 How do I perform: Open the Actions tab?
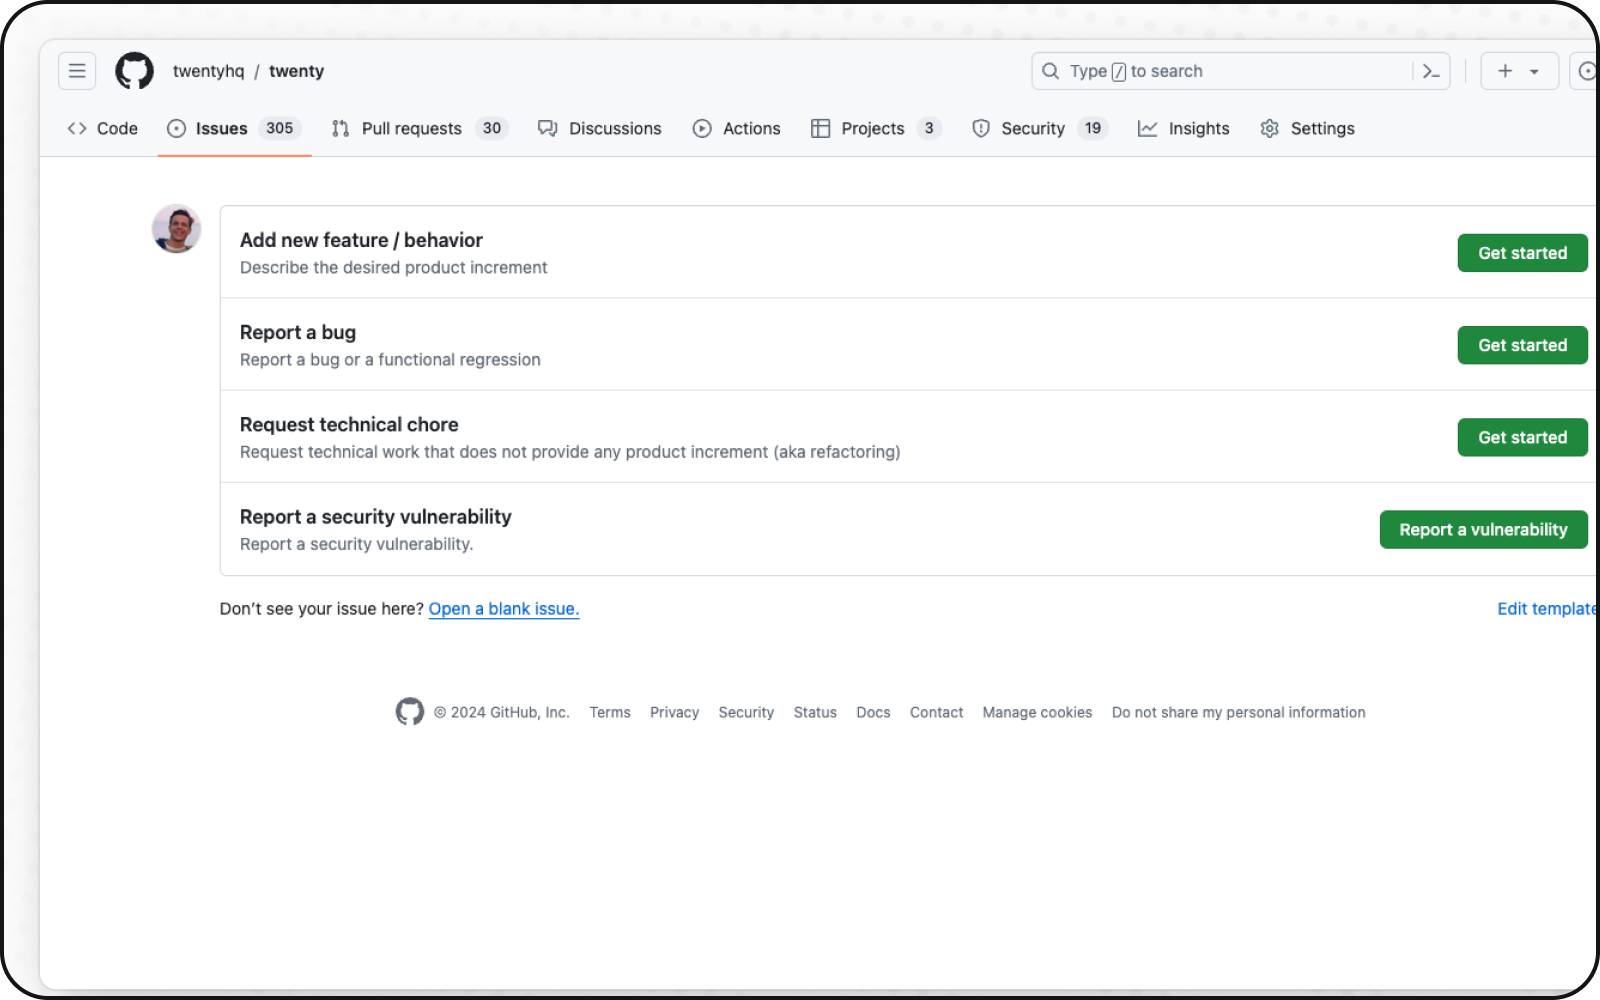[737, 128]
